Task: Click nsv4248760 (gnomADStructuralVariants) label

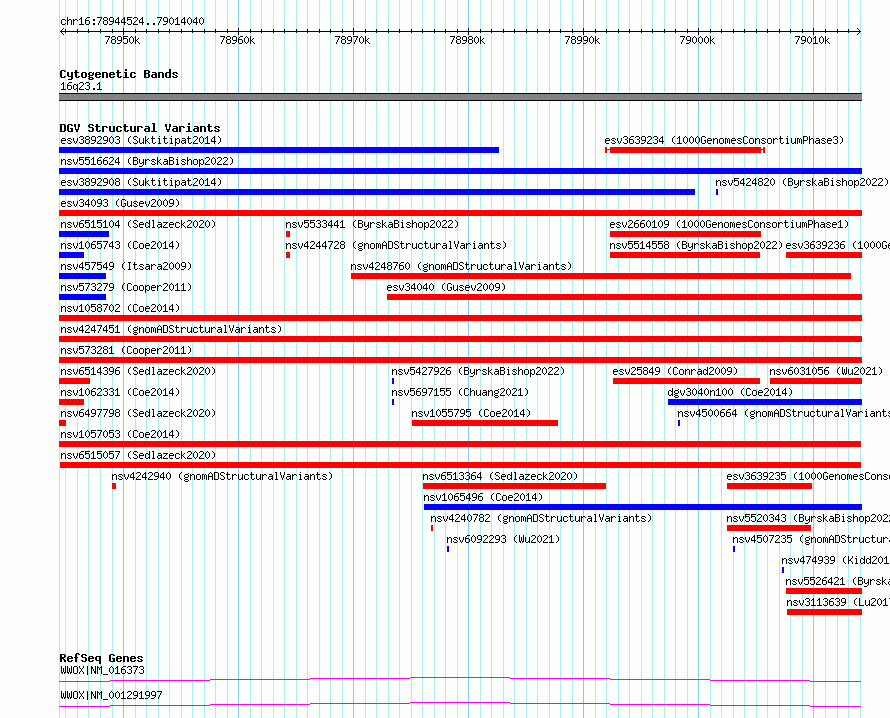Action: (x=461, y=266)
